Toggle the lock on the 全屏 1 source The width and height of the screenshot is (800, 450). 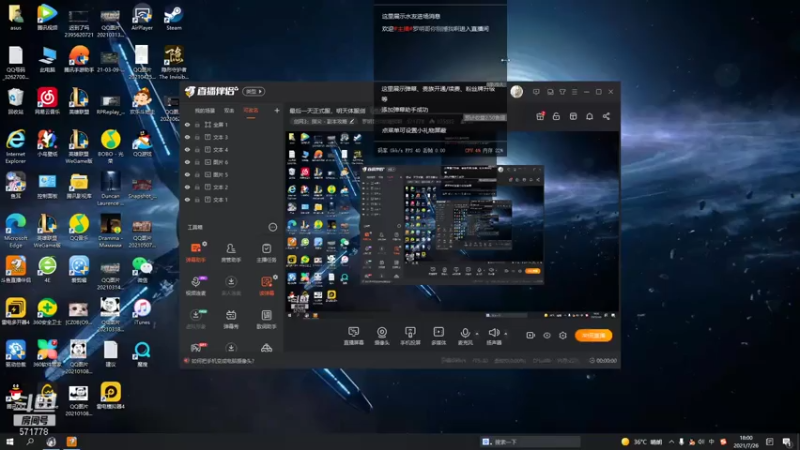coord(197,124)
